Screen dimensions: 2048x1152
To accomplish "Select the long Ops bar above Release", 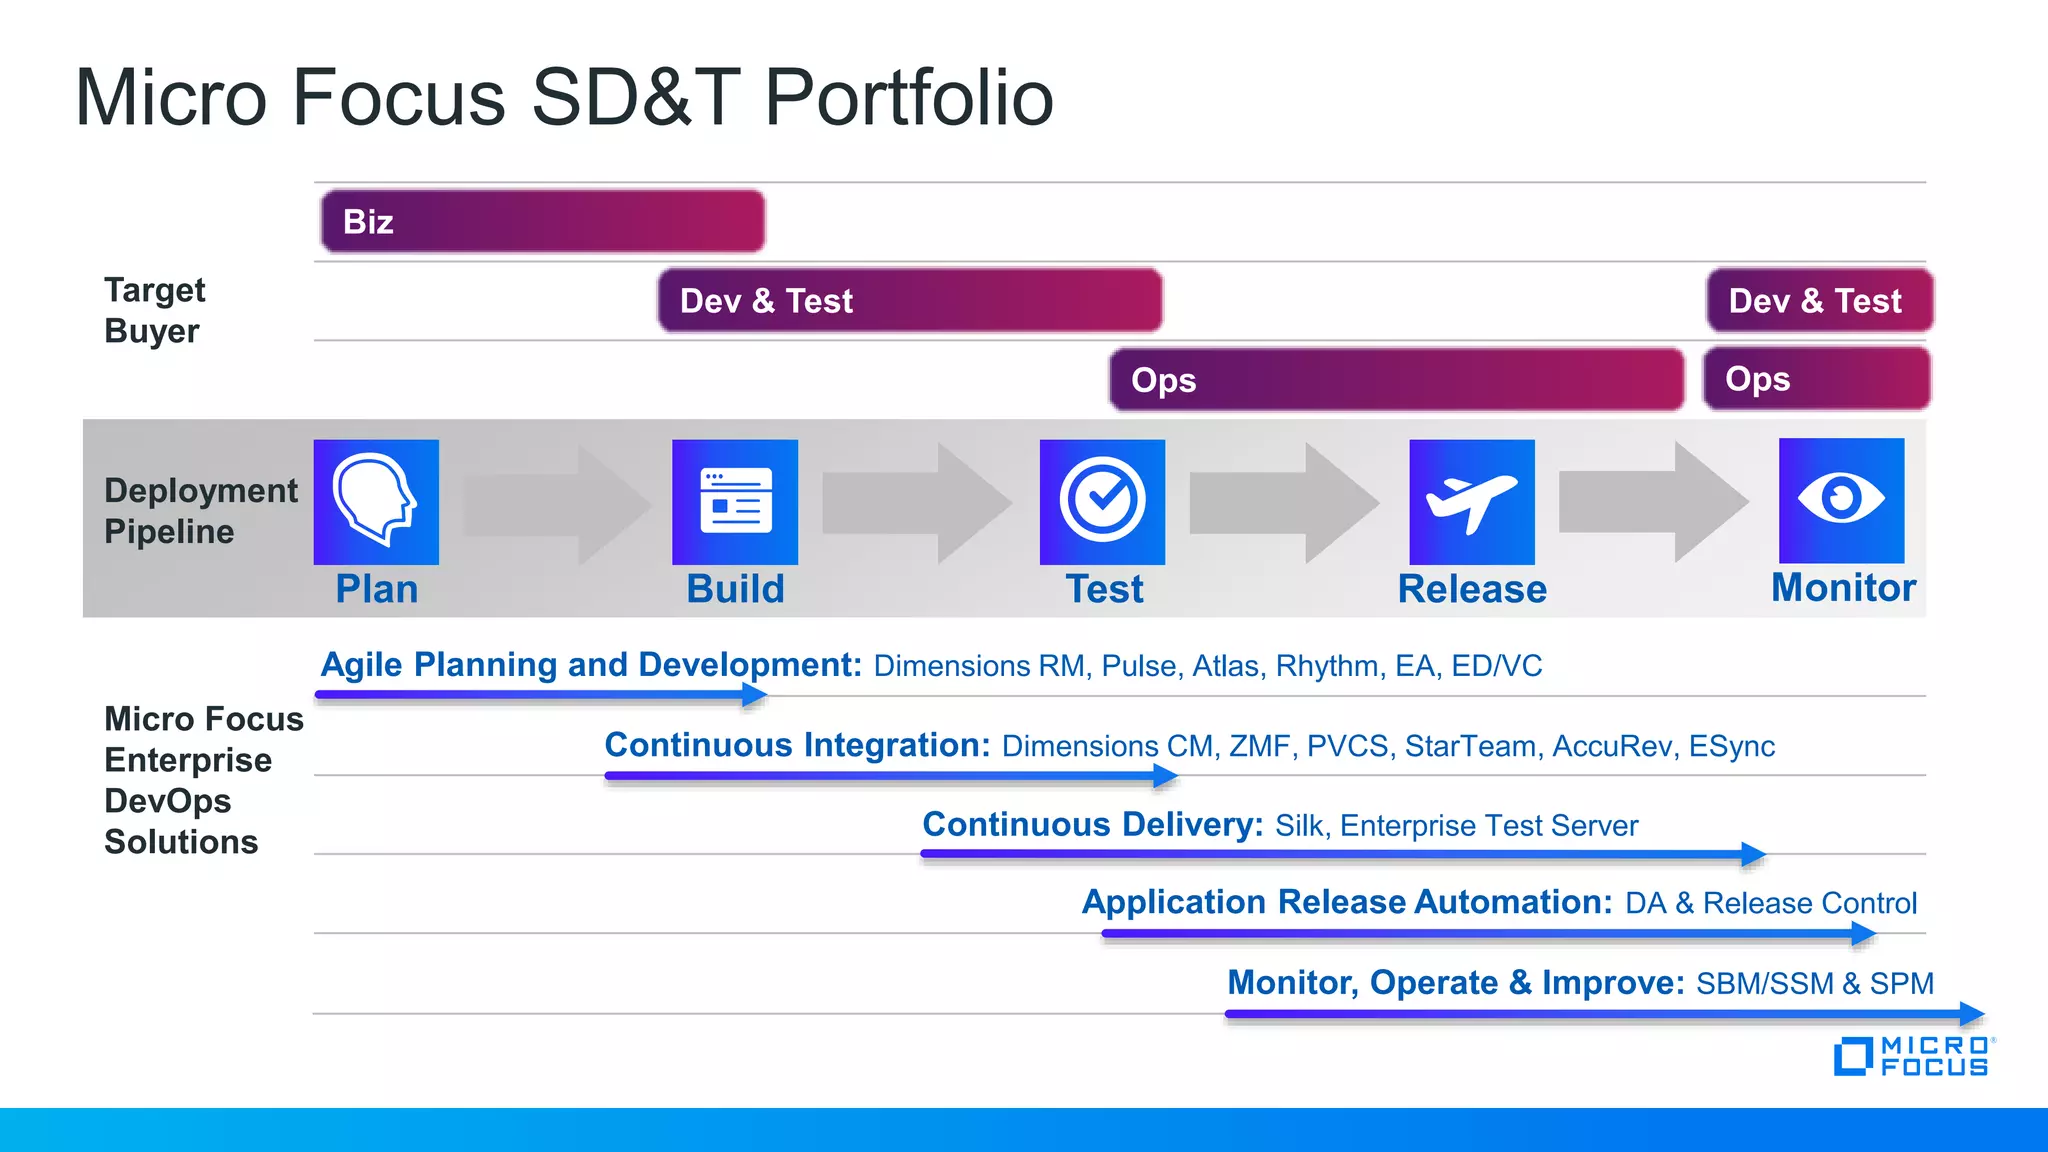I will coord(1397,379).
